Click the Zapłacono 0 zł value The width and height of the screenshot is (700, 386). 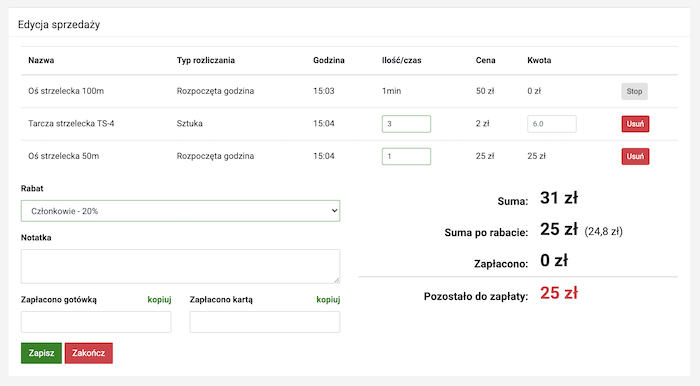554,261
